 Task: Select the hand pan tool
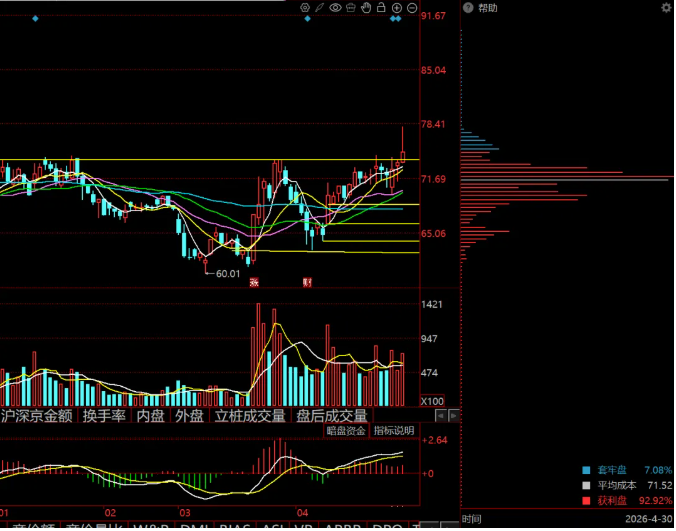click(366, 7)
